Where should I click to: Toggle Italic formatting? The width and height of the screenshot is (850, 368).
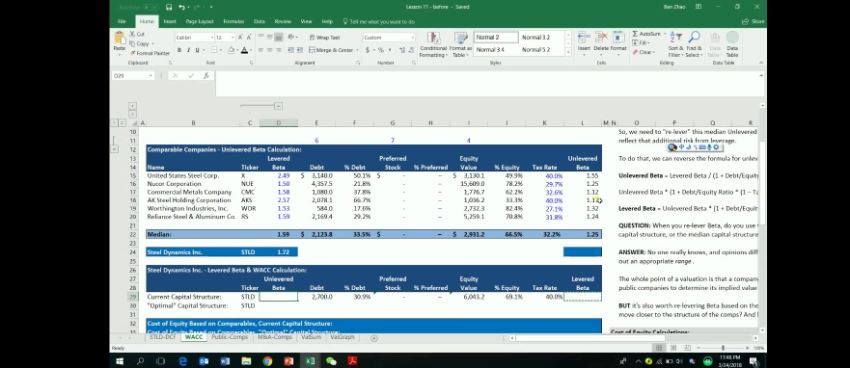[188, 50]
